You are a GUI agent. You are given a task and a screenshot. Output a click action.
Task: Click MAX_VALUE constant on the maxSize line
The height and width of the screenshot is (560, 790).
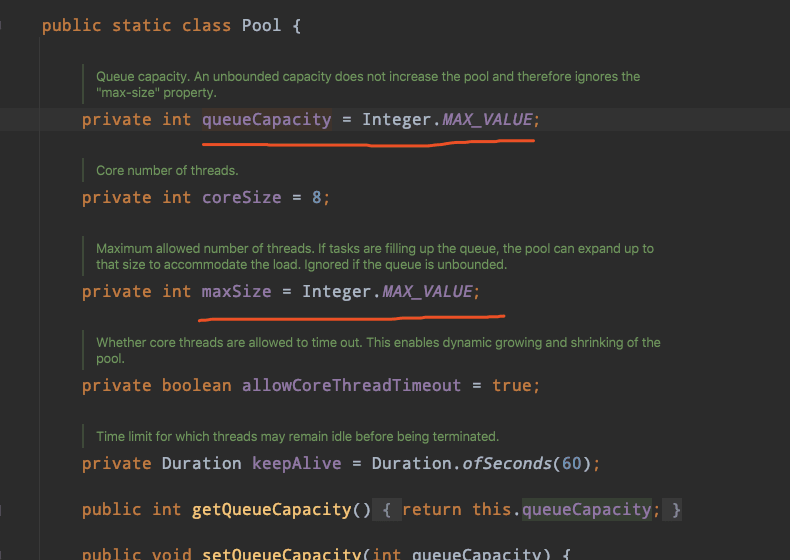(427, 291)
